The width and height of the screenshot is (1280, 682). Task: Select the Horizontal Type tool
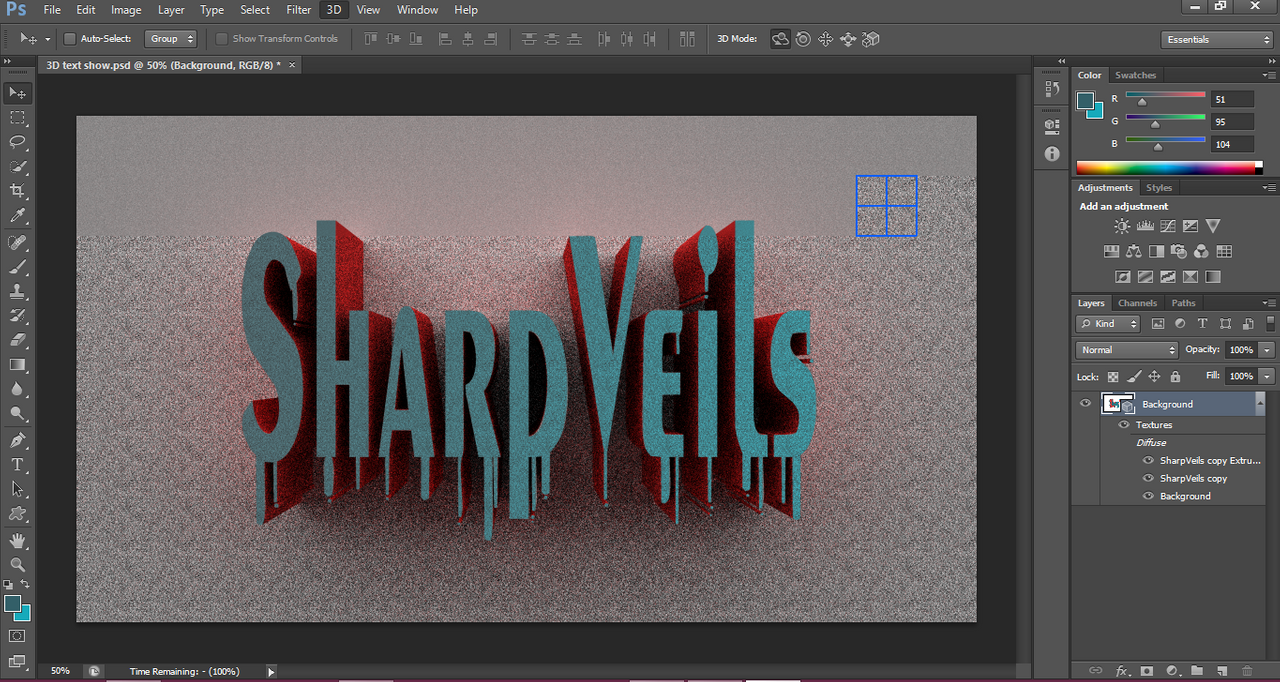click(18, 465)
